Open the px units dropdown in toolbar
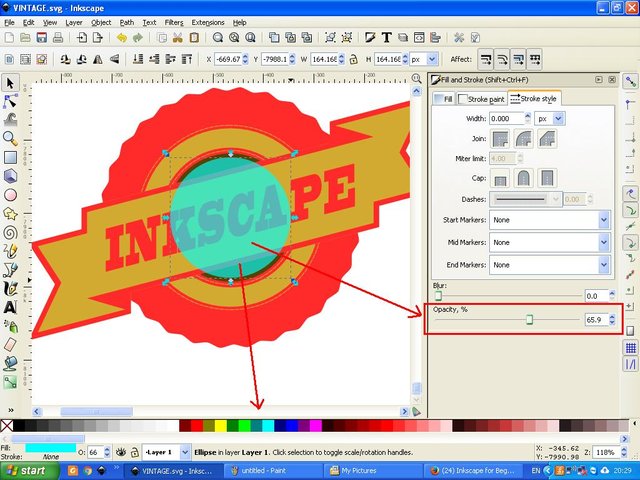Image resolution: width=640 pixels, height=480 pixels. pyautogui.click(x=424, y=60)
